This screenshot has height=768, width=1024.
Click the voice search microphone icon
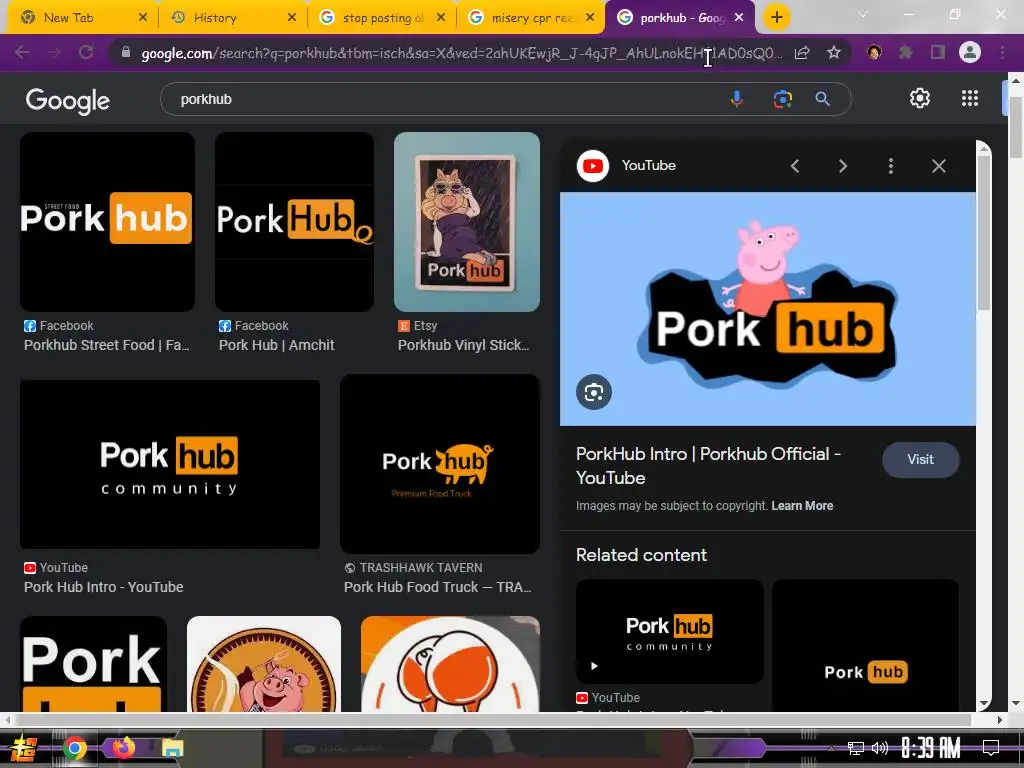[737, 99]
